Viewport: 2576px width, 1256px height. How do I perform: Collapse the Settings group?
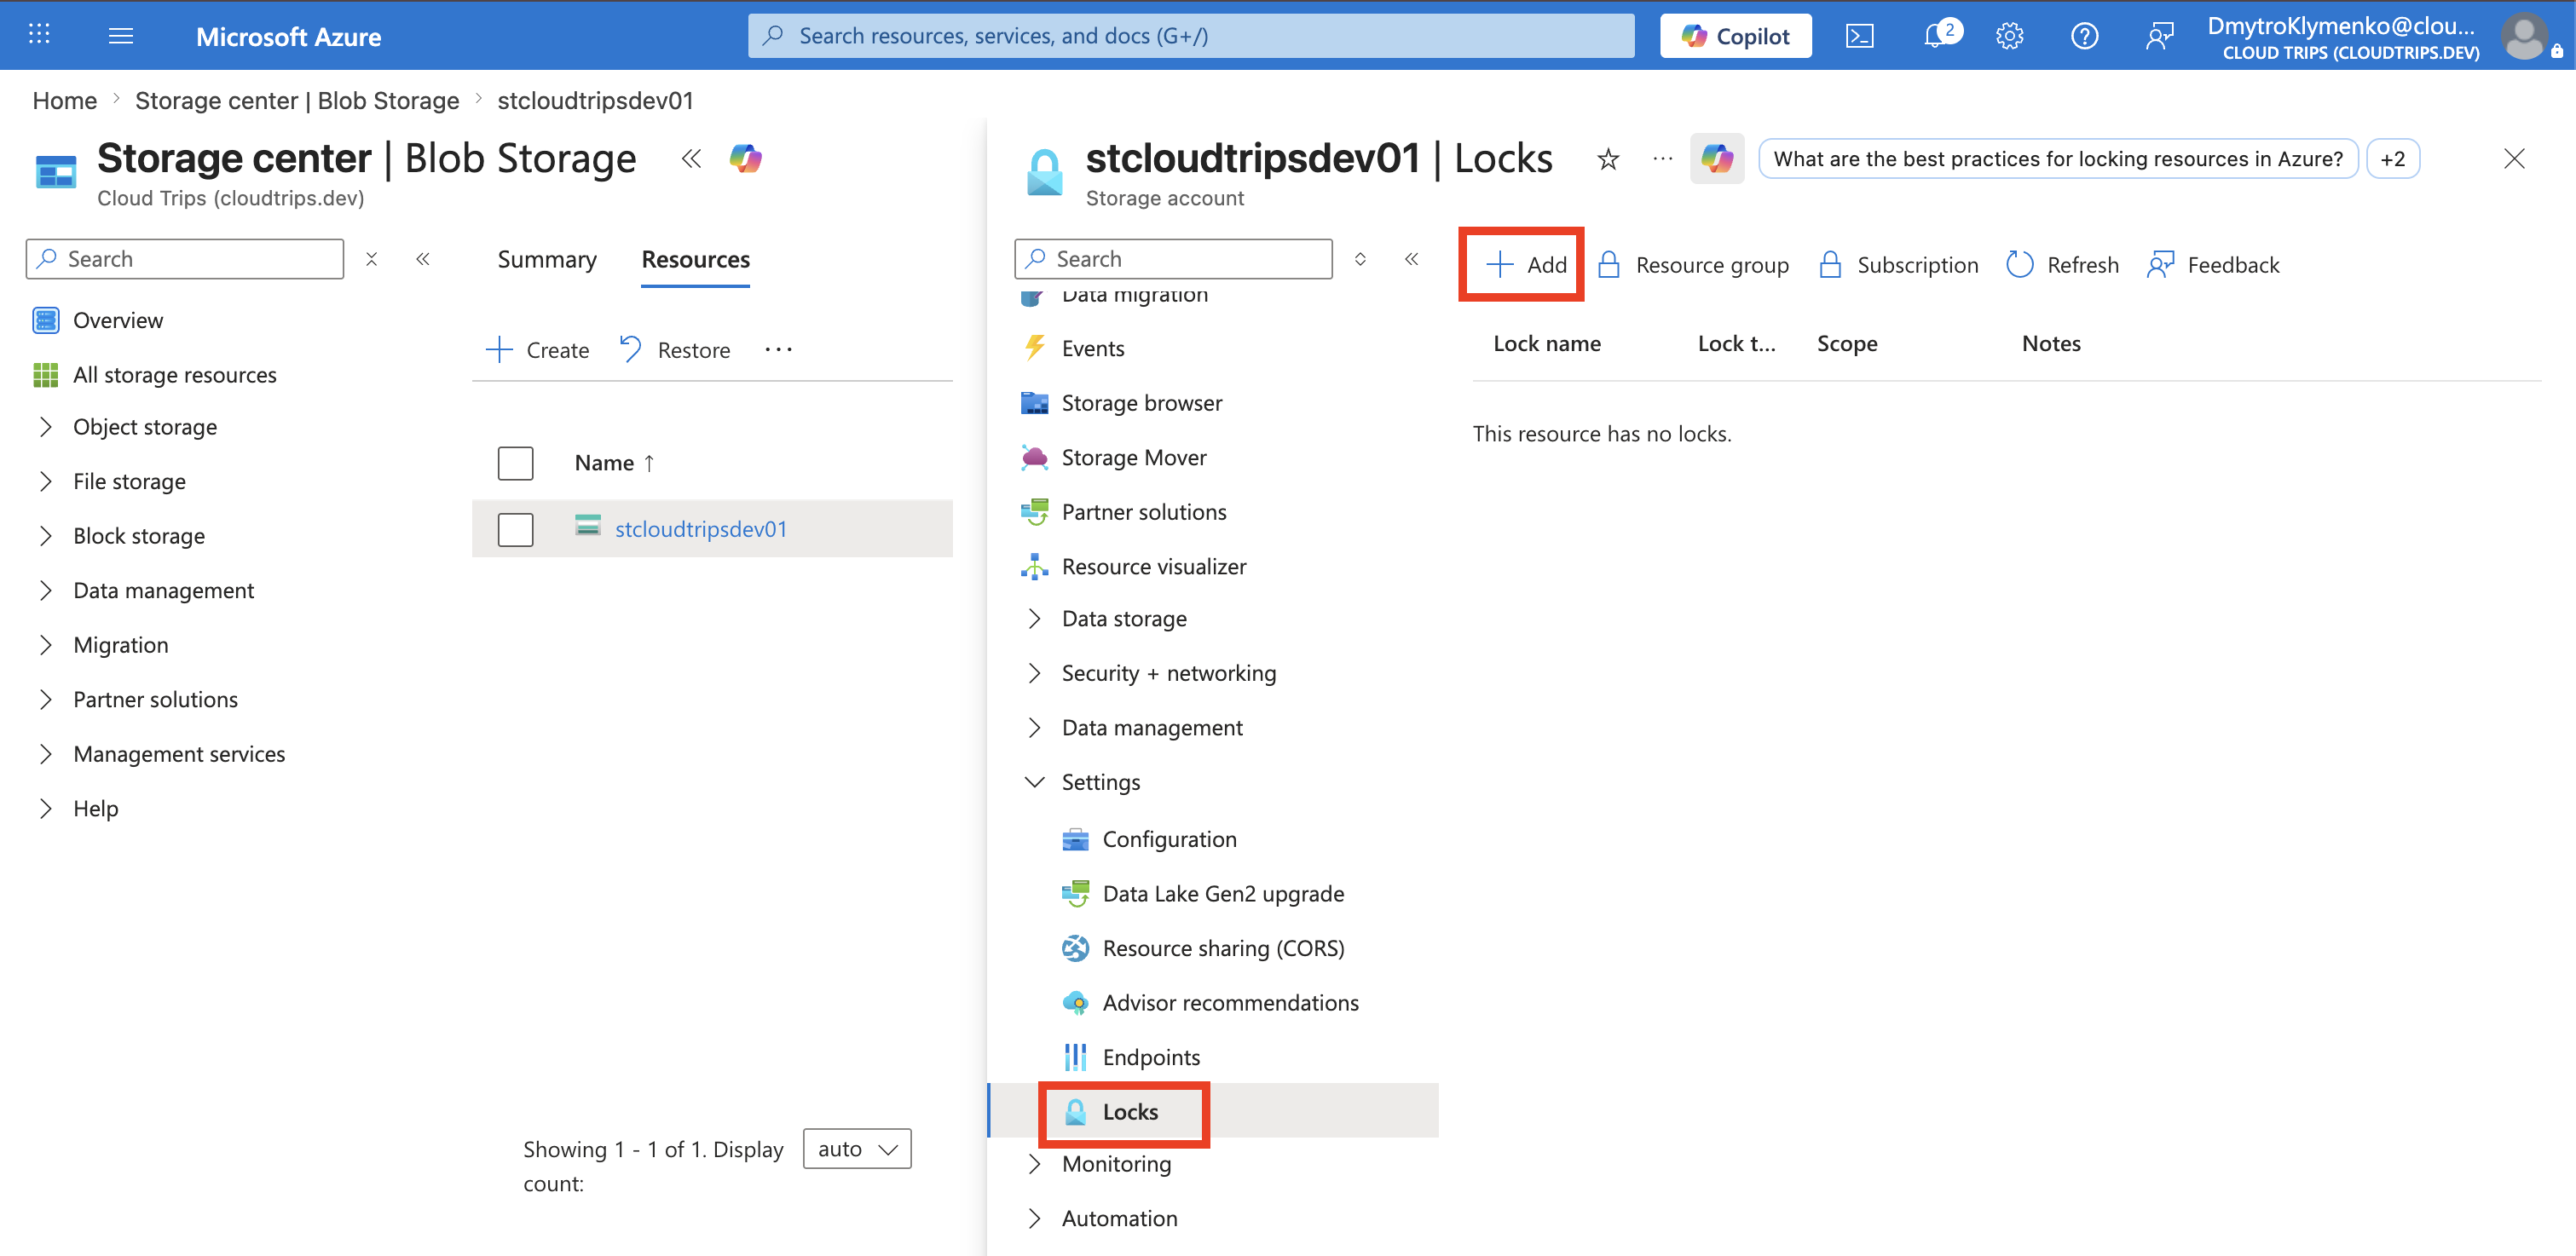click(x=1100, y=782)
